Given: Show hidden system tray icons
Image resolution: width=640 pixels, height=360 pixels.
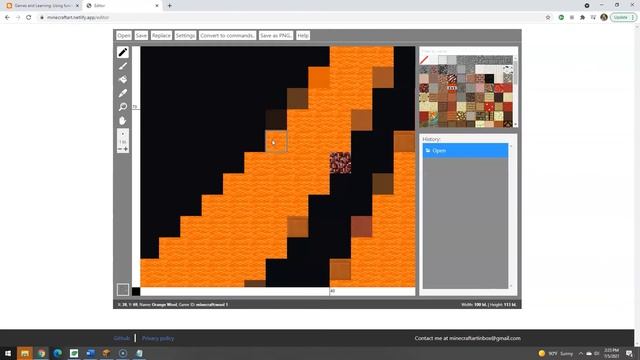Looking at the screenshot, I should tap(580, 353).
